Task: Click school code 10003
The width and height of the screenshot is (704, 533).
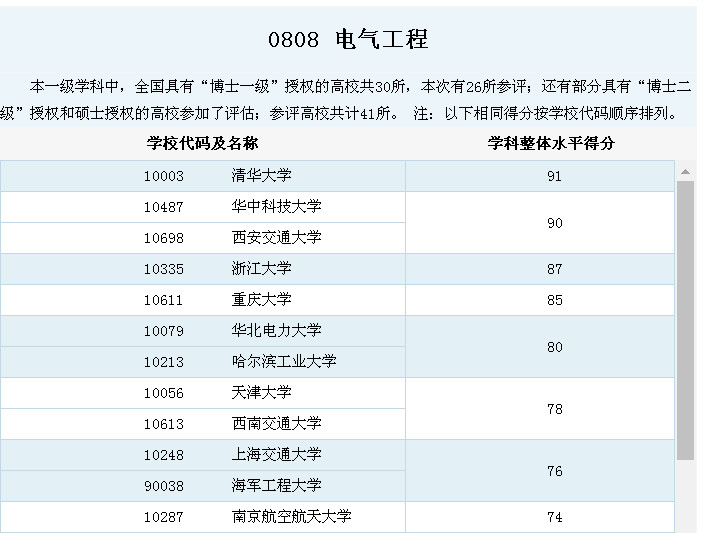Action: 163,176
